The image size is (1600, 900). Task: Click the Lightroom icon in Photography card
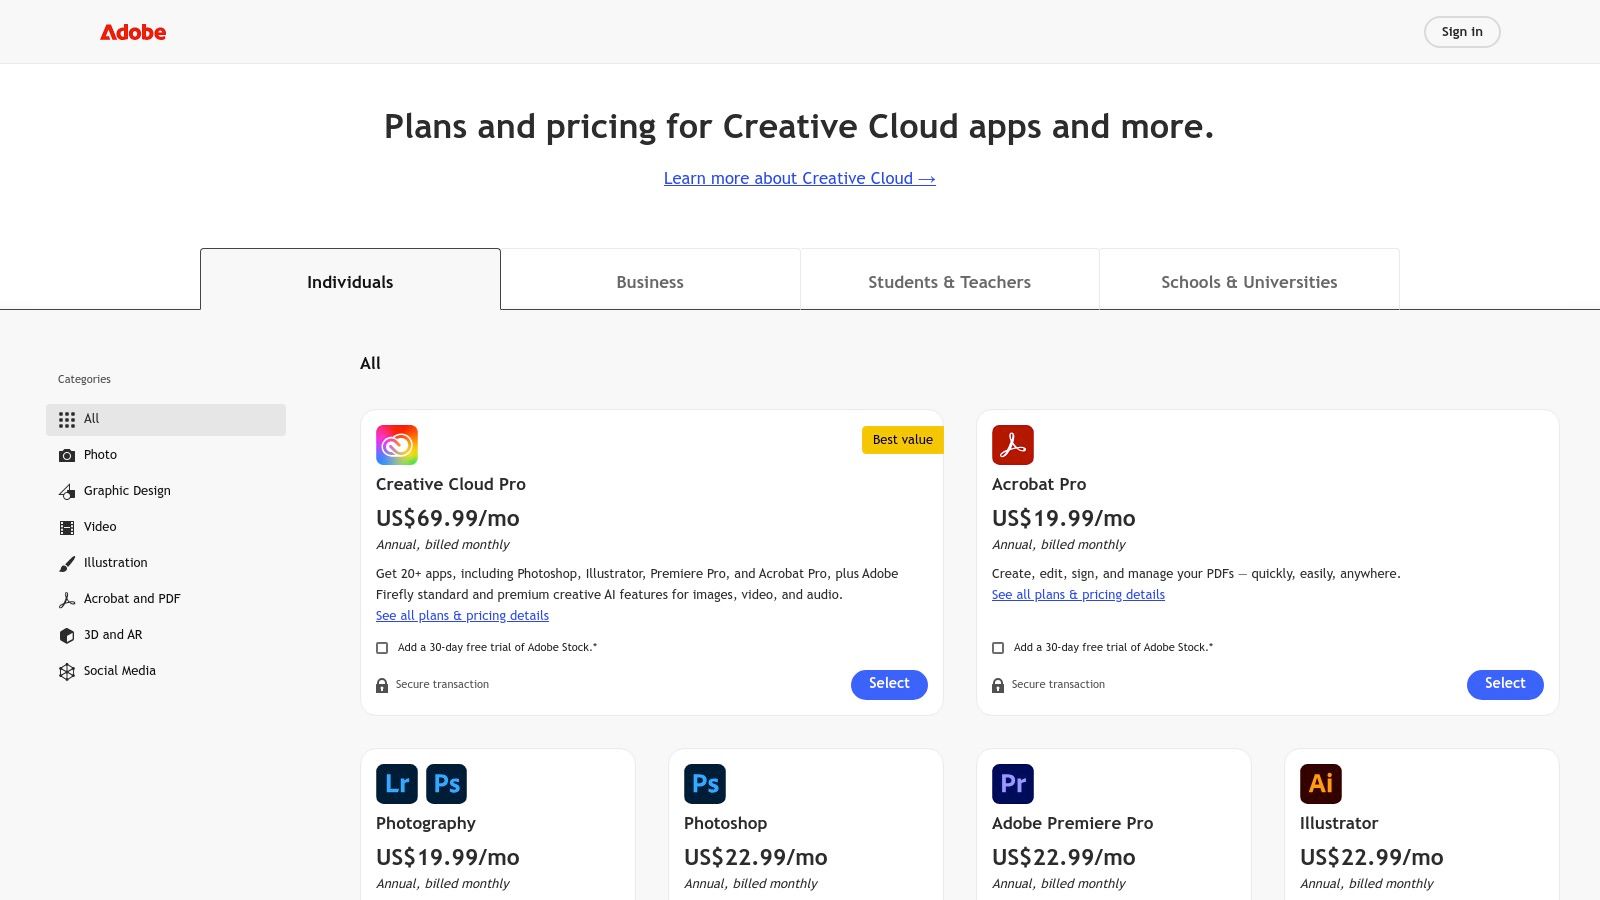pyautogui.click(x=397, y=784)
